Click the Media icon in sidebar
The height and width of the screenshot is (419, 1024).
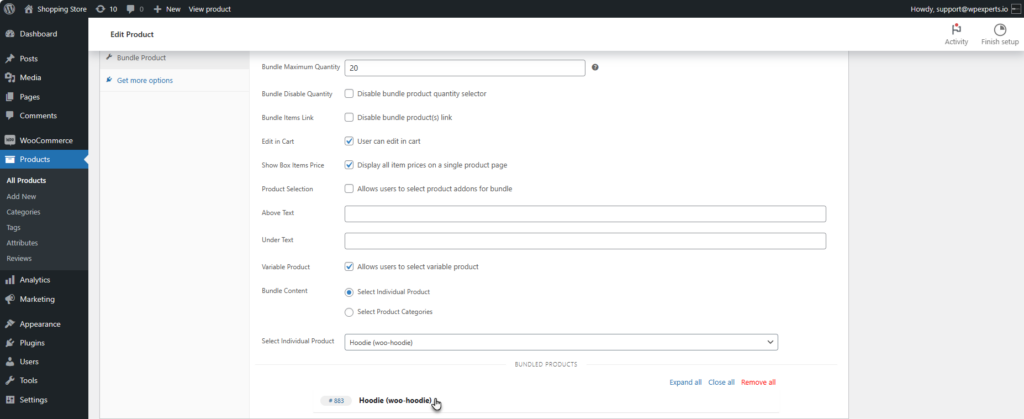point(10,78)
